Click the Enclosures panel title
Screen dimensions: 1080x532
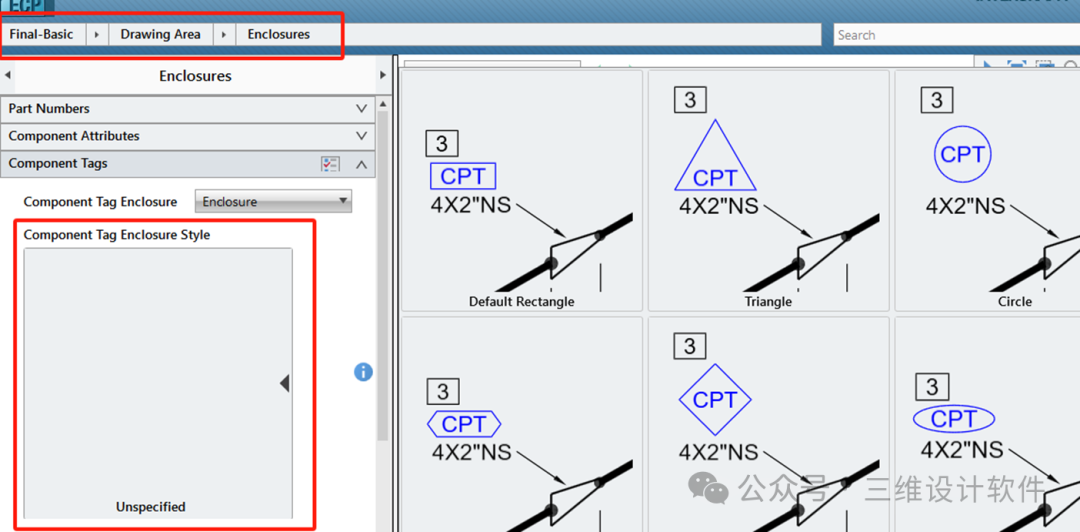tap(196, 76)
